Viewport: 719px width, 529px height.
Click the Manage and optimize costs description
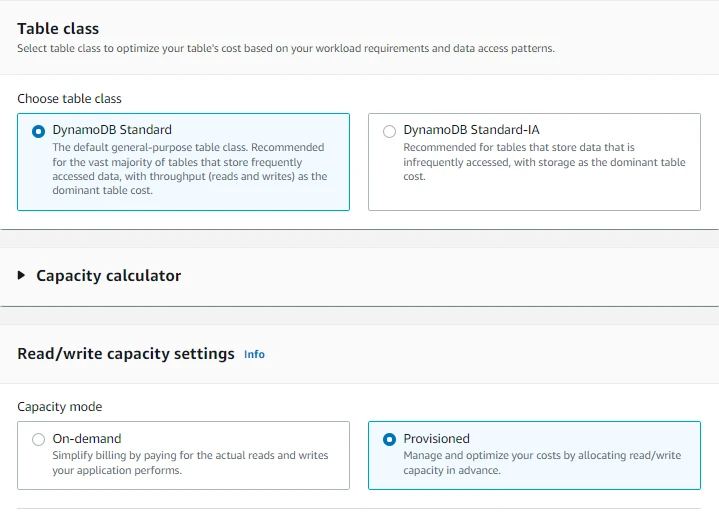(541, 462)
